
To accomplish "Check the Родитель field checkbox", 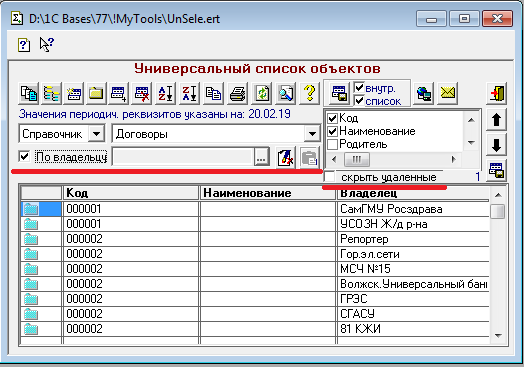I will pyautogui.click(x=332, y=144).
